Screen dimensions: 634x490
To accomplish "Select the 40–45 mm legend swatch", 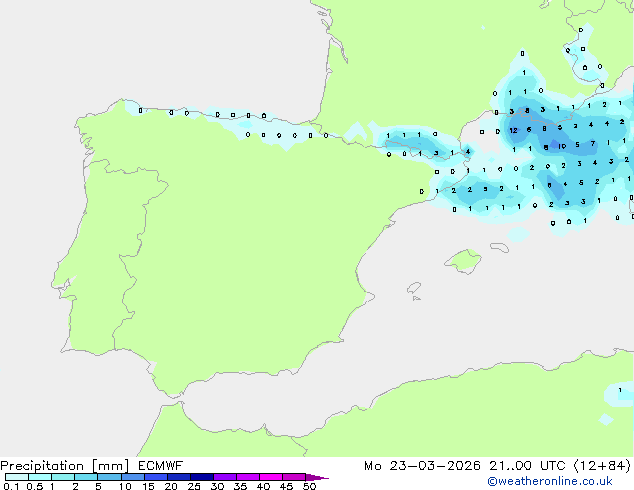I will [x=270, y=477].
